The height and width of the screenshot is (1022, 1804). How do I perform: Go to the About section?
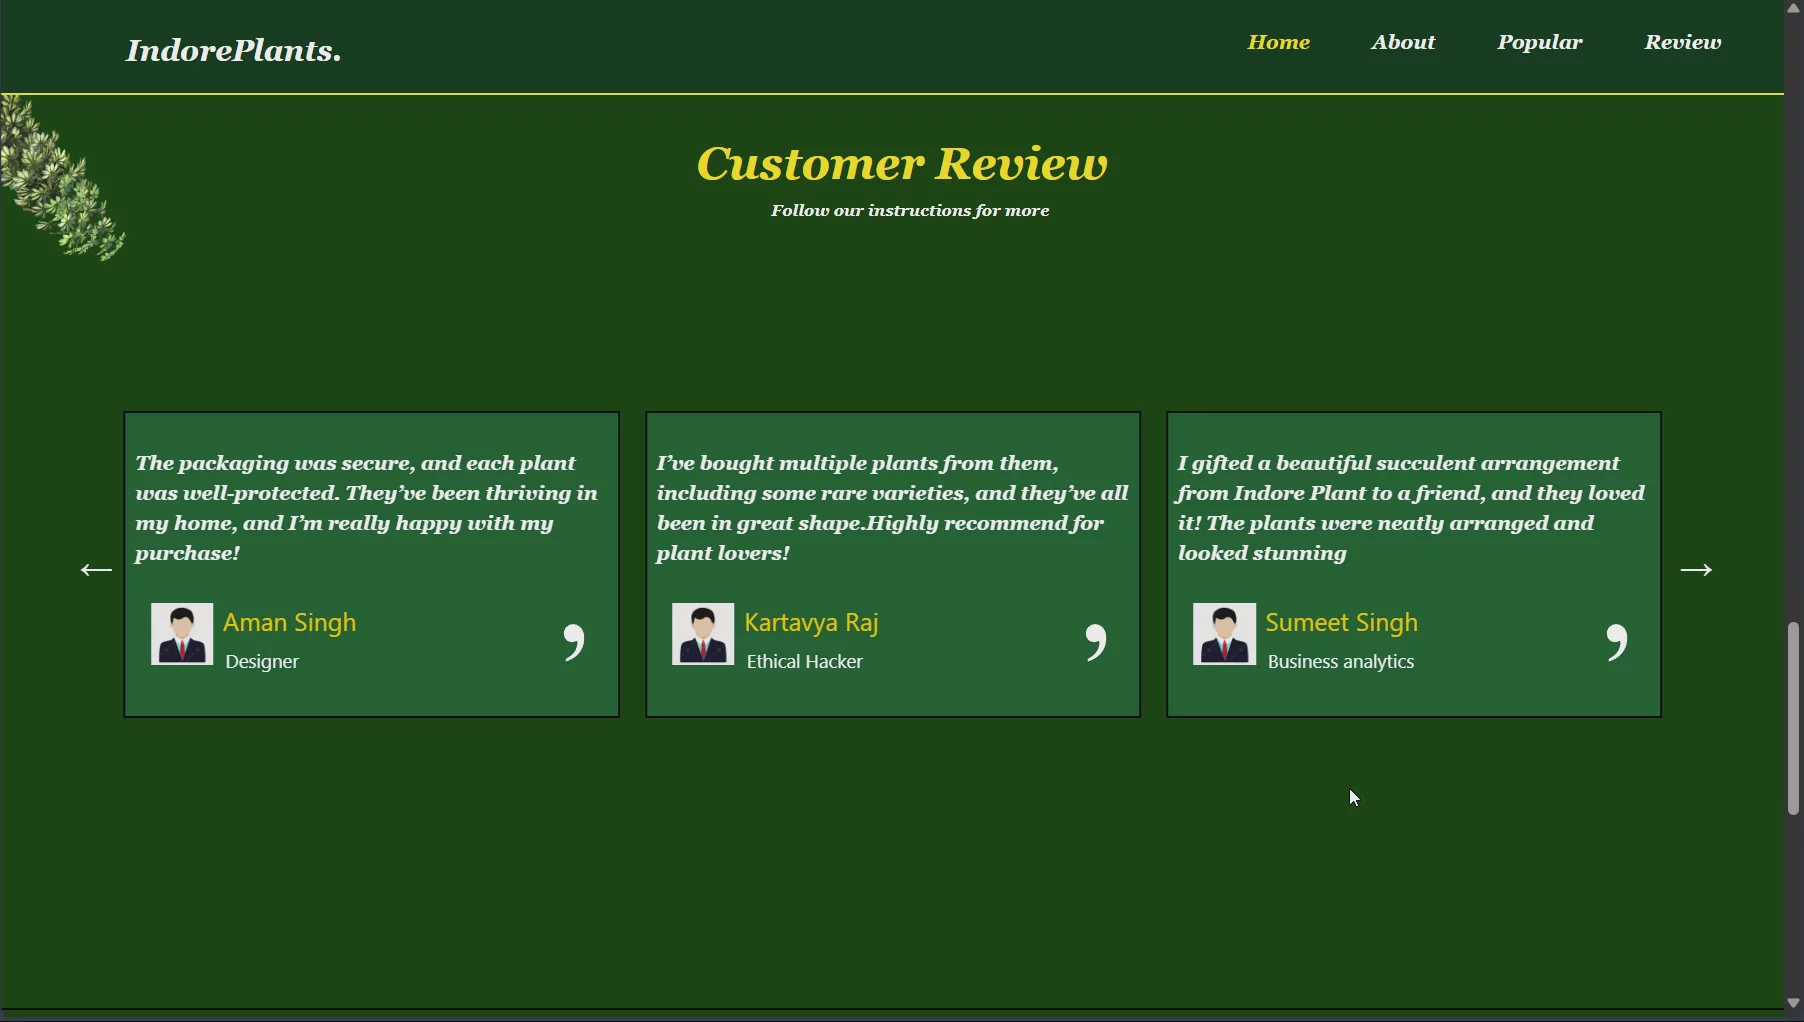pyautogui.click(x=1403, y=42)
